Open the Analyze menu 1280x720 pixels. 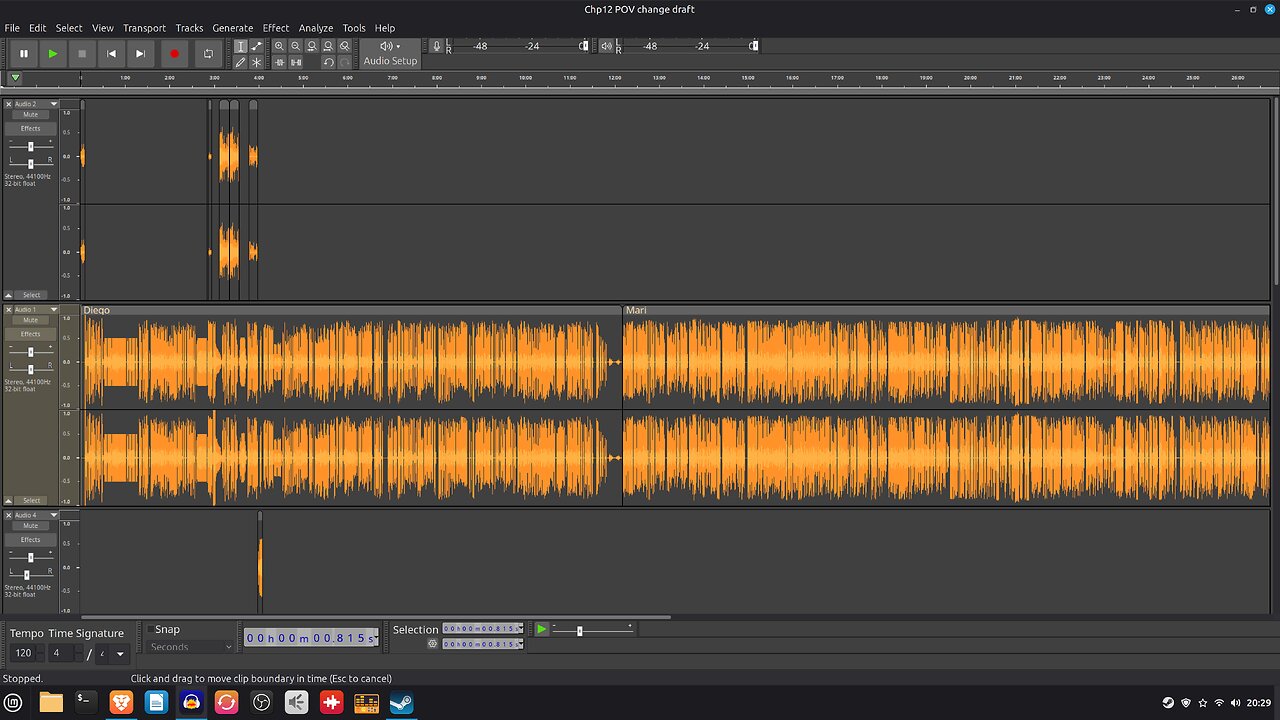[316, 28]
